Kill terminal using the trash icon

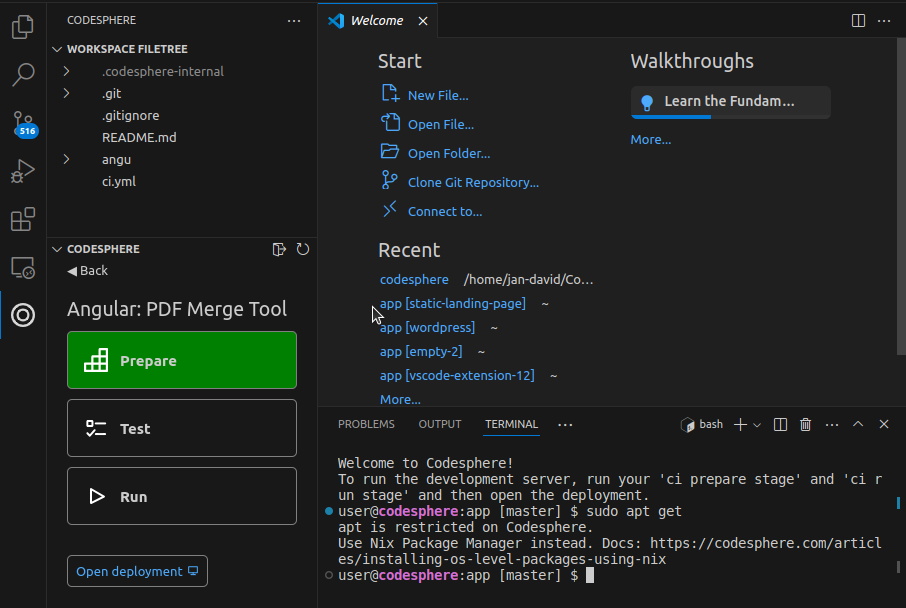[x=805, y=425]
